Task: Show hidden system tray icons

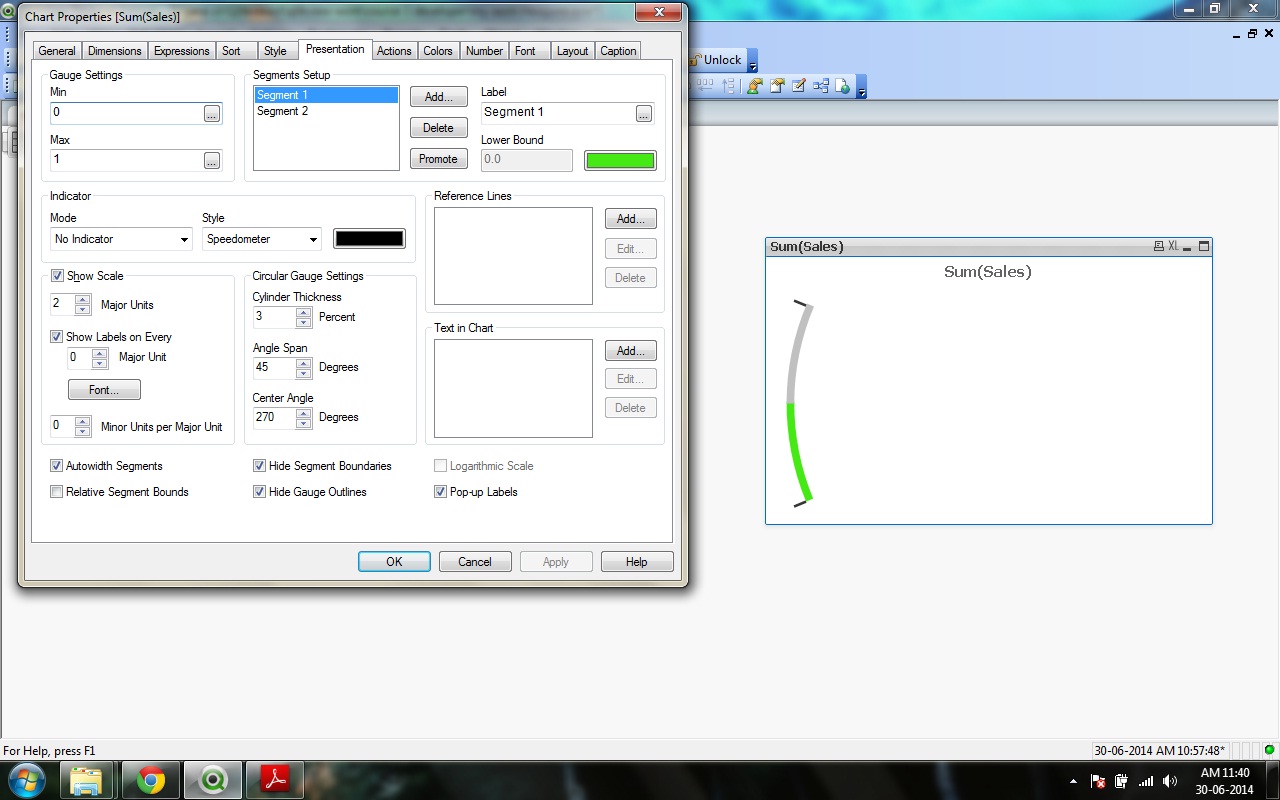Action: click(x=1074, y=781)
